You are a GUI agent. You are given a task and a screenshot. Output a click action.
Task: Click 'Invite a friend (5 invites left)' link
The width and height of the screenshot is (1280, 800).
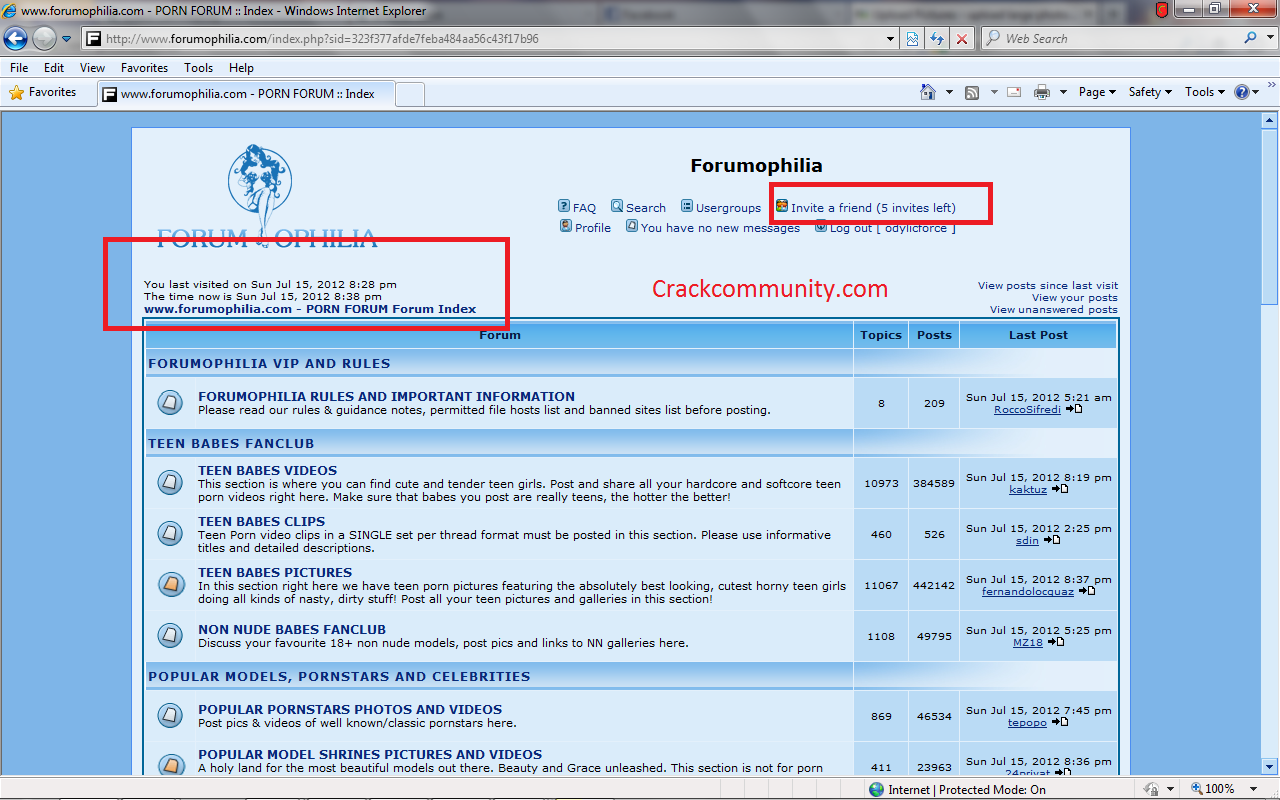[x=873, y=208]
